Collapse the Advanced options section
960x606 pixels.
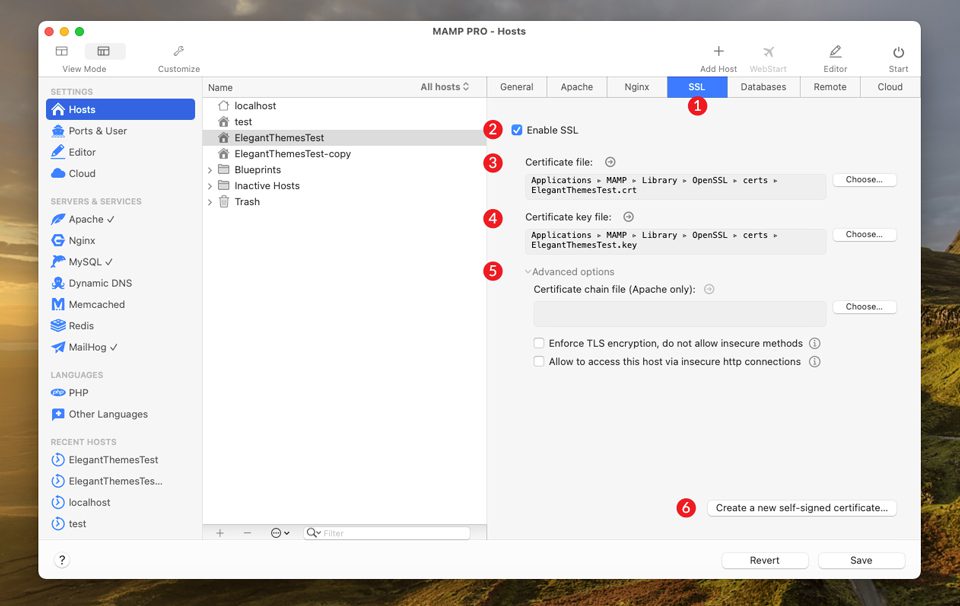tap(526, 271)
